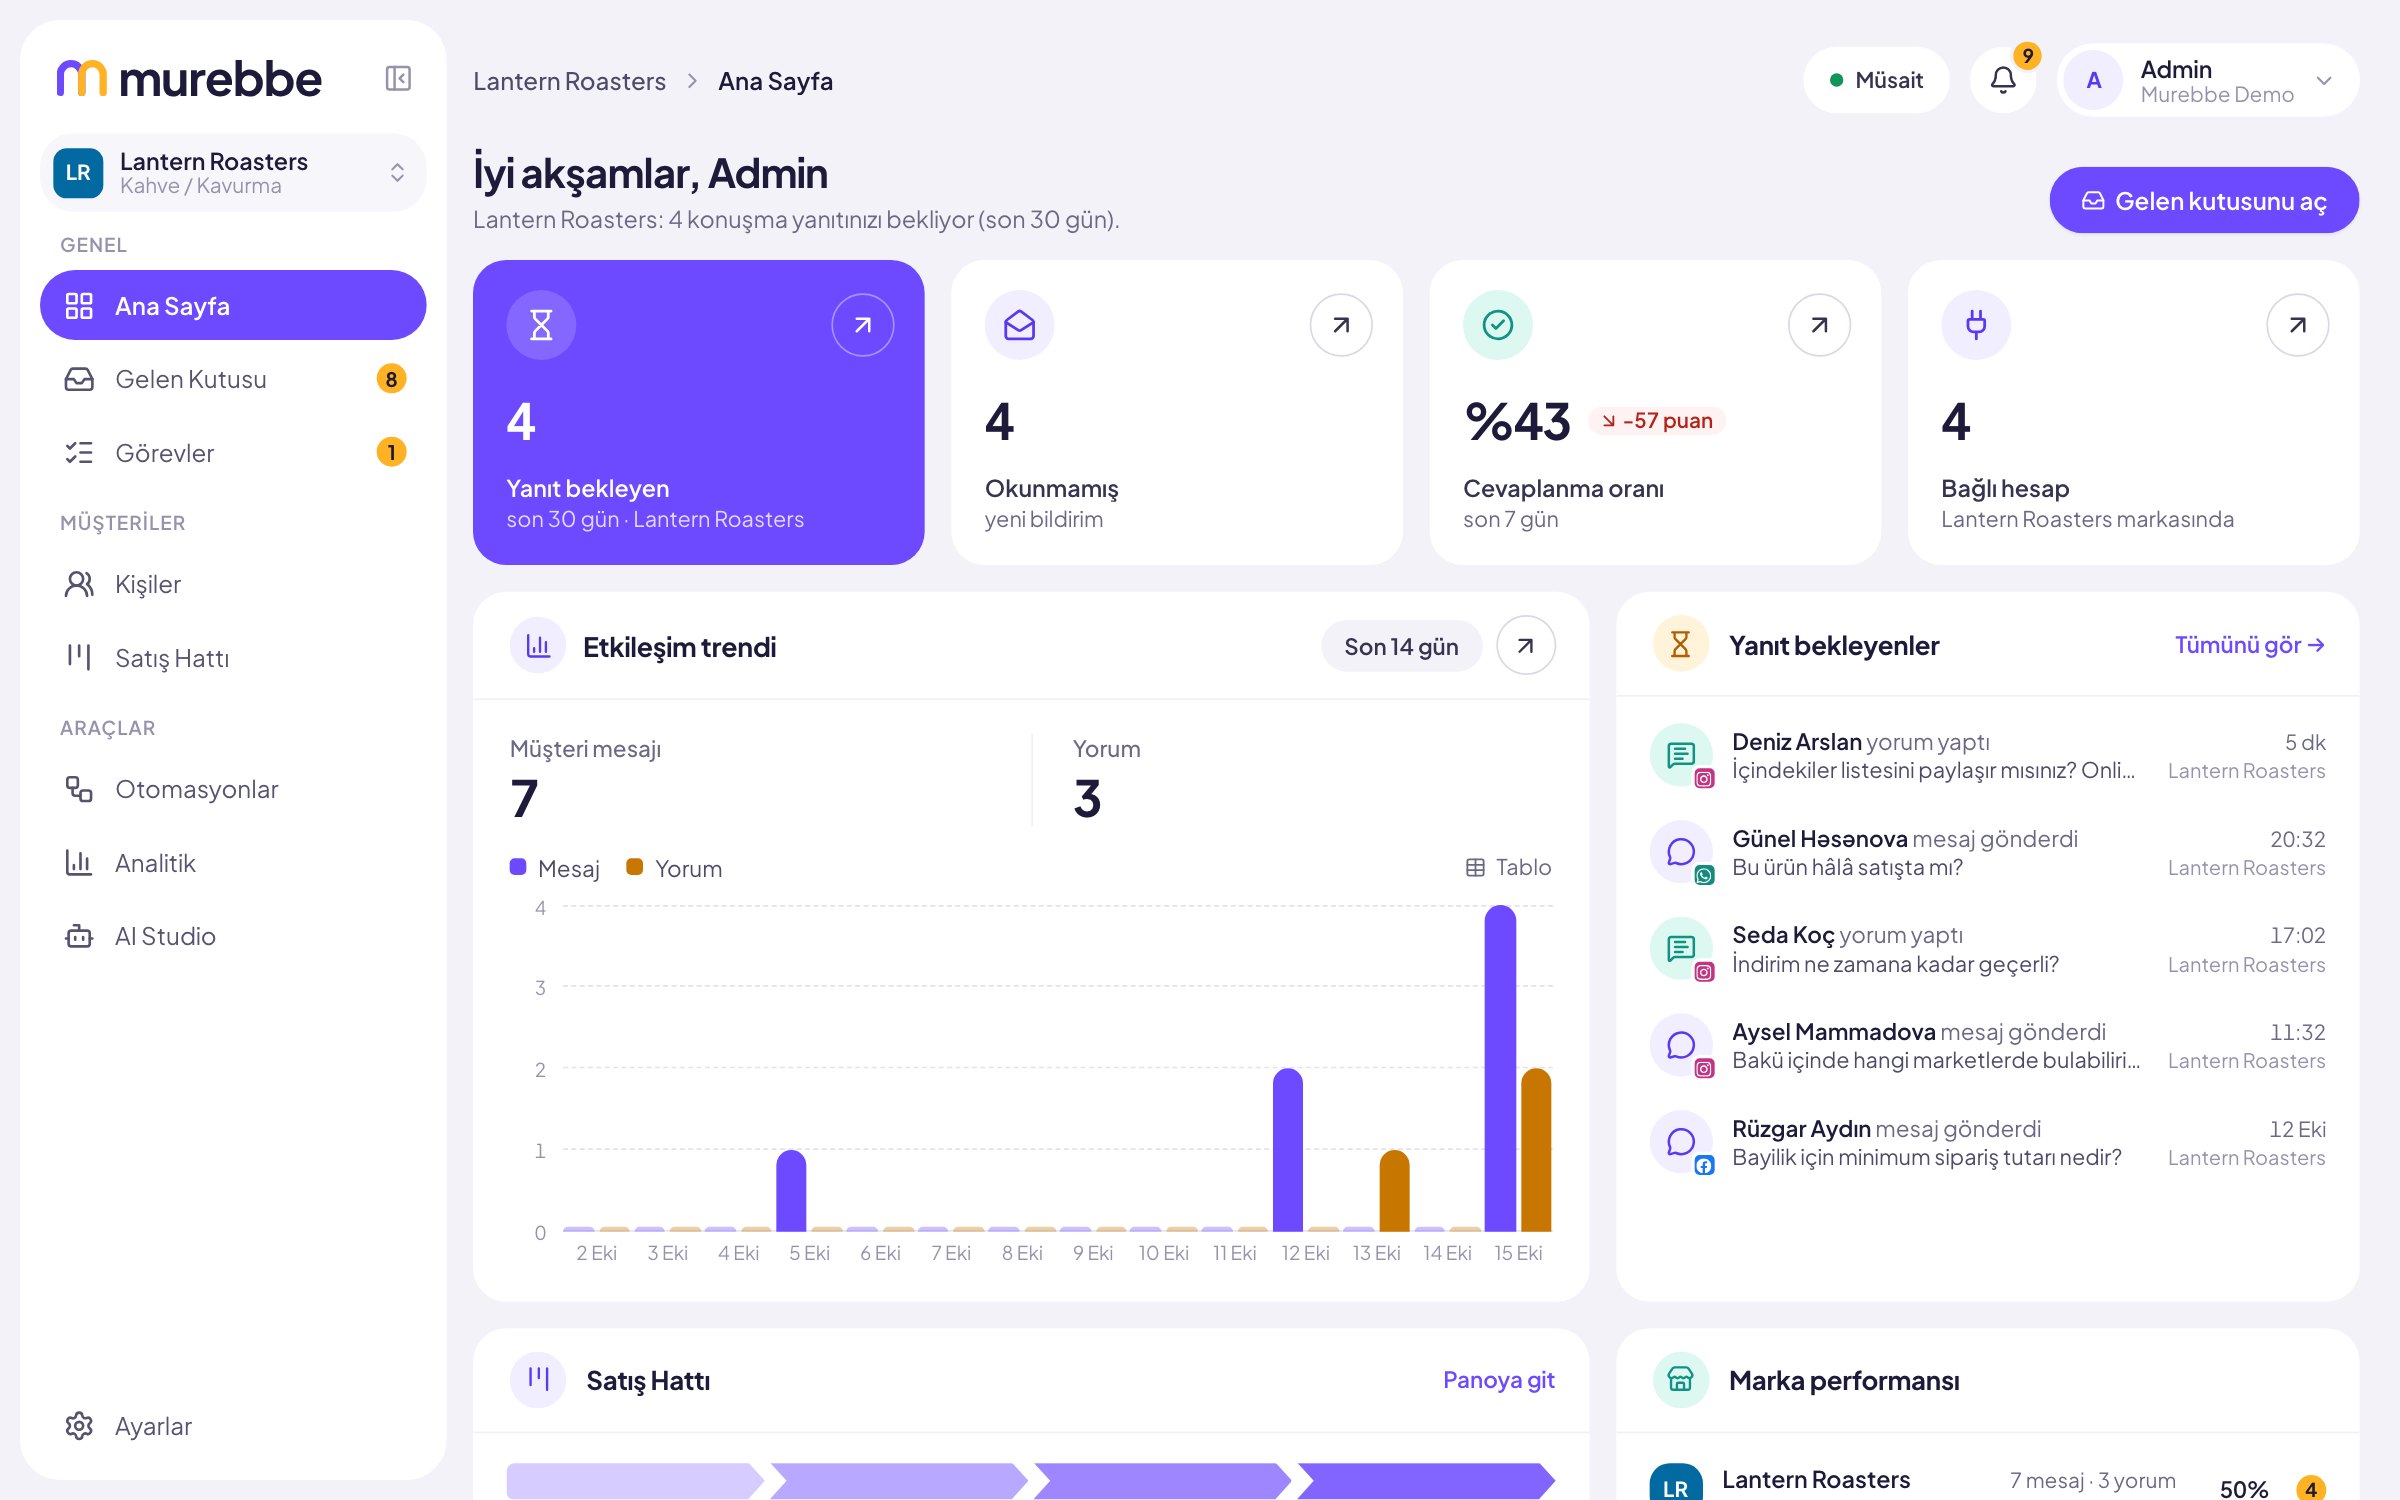Screen dimensions: 2400x1500
Task: Open Deniz Arslan's pending comment
Action: [x=1987, y=756]
